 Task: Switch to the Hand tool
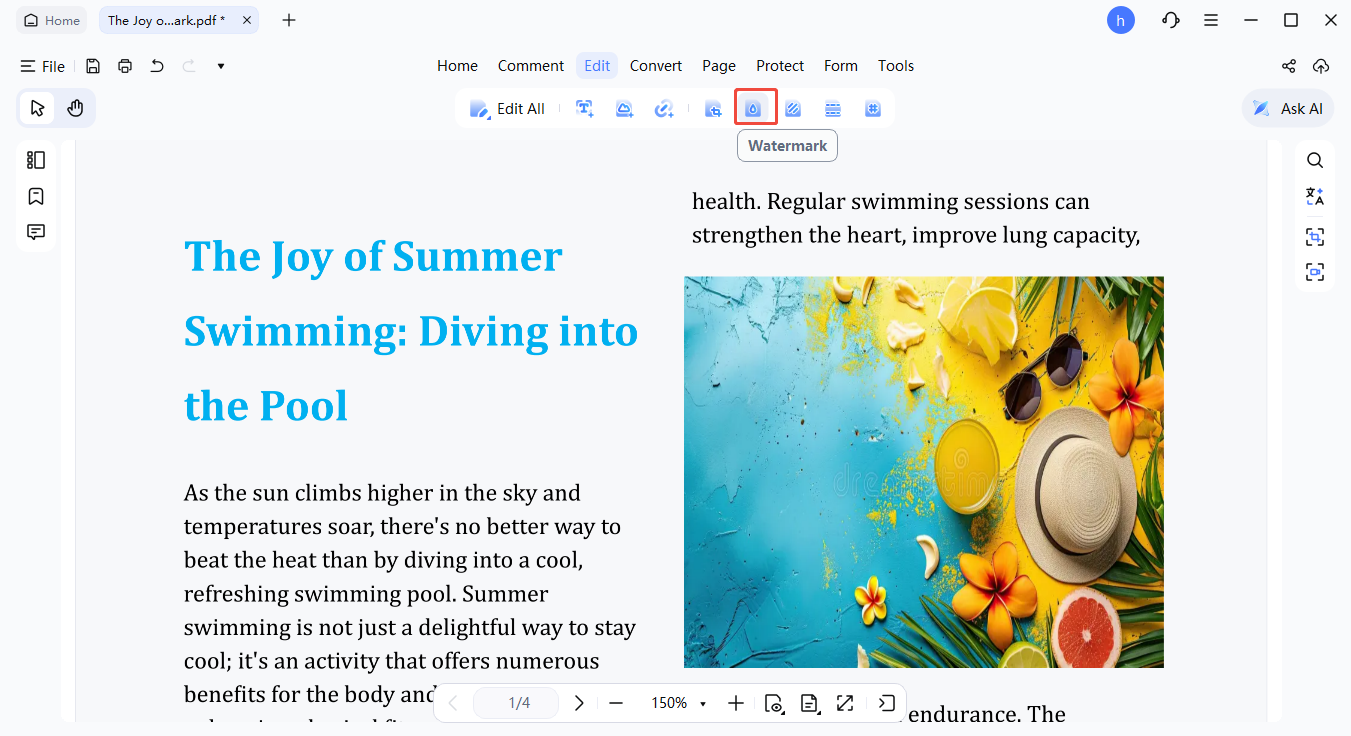coord(75,108)
